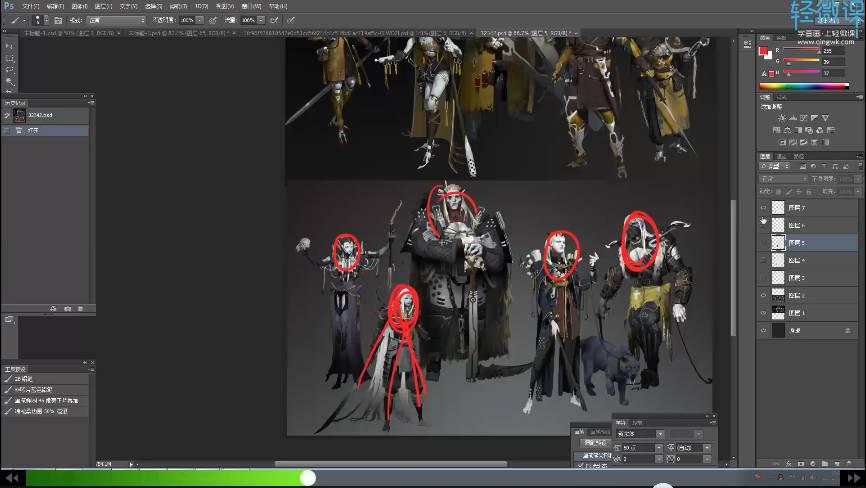
Task: Switch to the 路径 Paths tab
Action: coord(799,156)
